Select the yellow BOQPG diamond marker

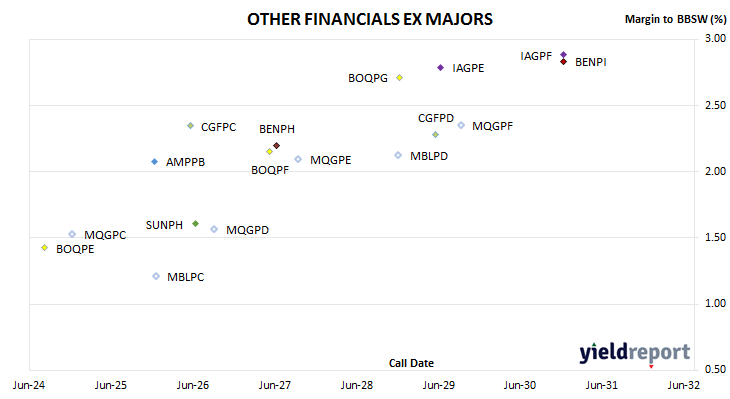coord(399,78)
